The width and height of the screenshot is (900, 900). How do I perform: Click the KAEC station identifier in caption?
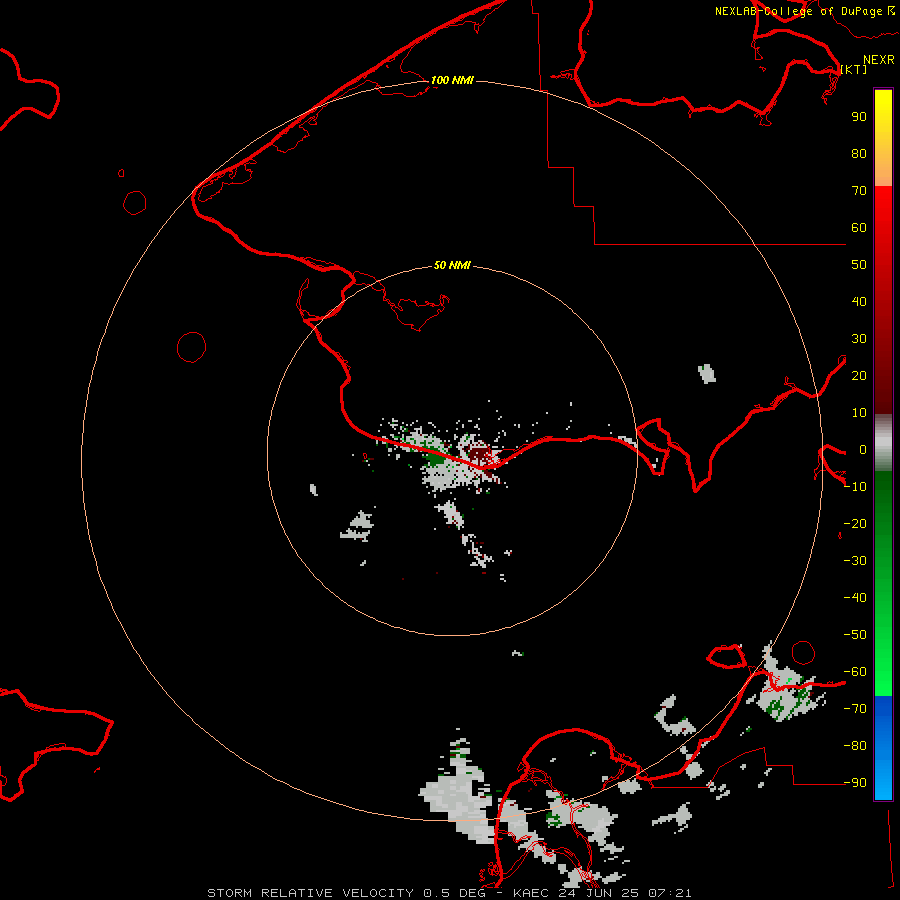[x=531, y=893]
